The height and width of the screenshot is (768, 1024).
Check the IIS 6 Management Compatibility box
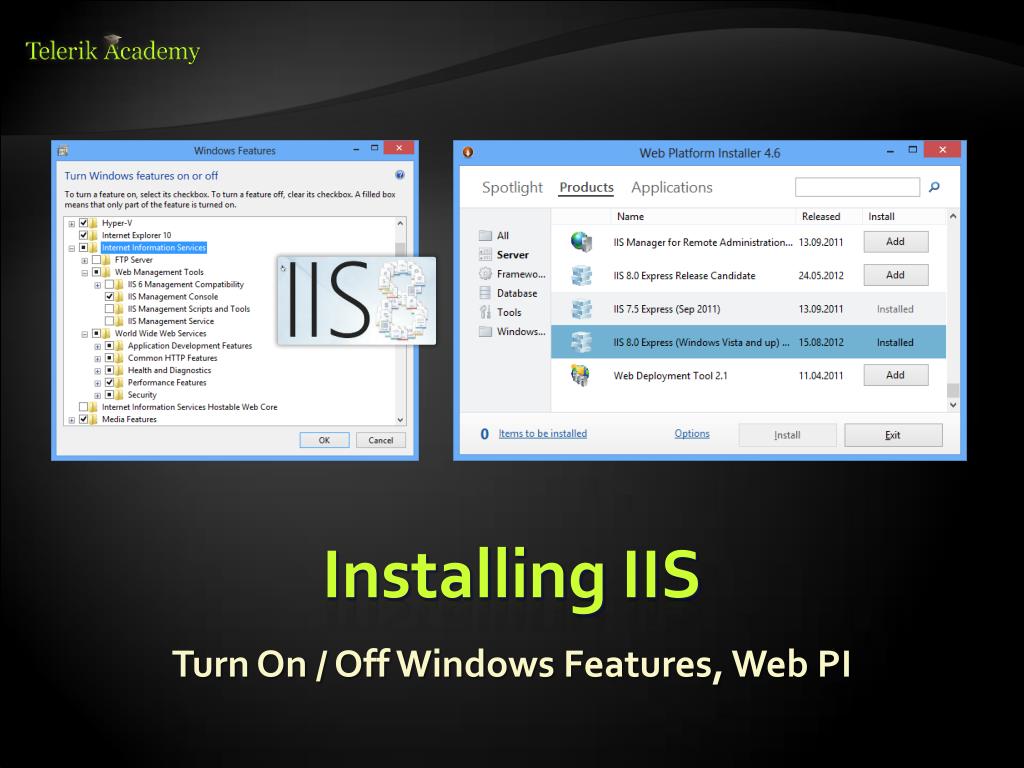click(110, 285)
